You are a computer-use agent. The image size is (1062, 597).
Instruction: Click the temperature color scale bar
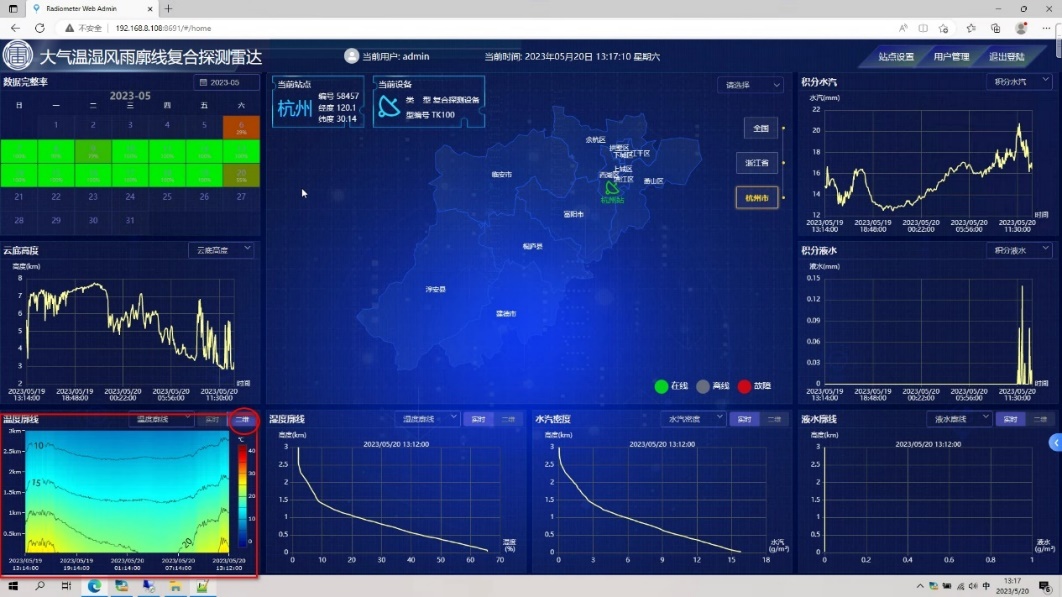click(x=242, y=490)
